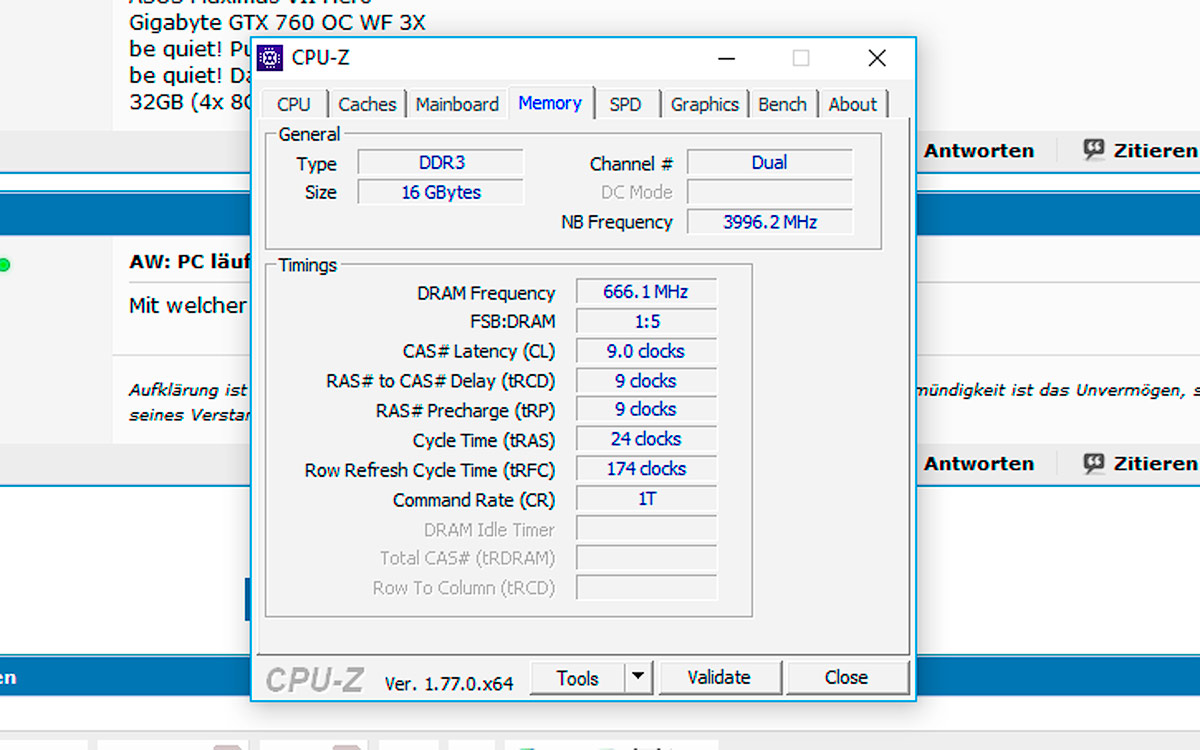Click the Command Rate value 1T
Screen dimensions: 1200x750
click(646, 498)
